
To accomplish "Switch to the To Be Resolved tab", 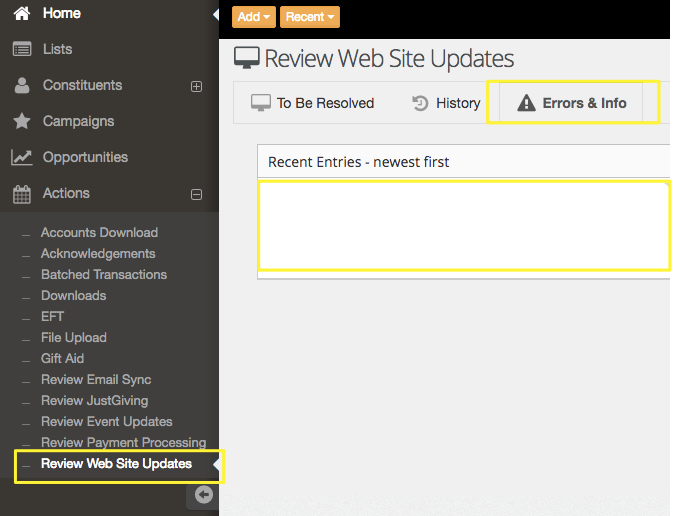I will click(313, 103).
